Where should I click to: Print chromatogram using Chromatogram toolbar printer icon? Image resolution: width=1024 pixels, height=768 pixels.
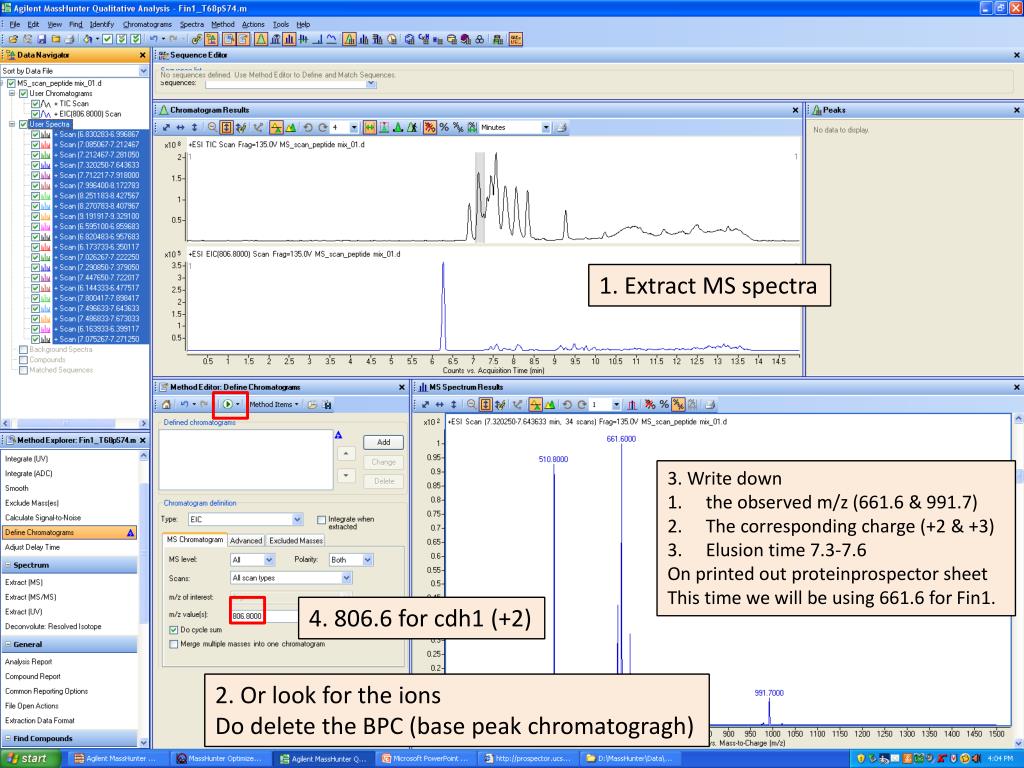click(561, 127)
